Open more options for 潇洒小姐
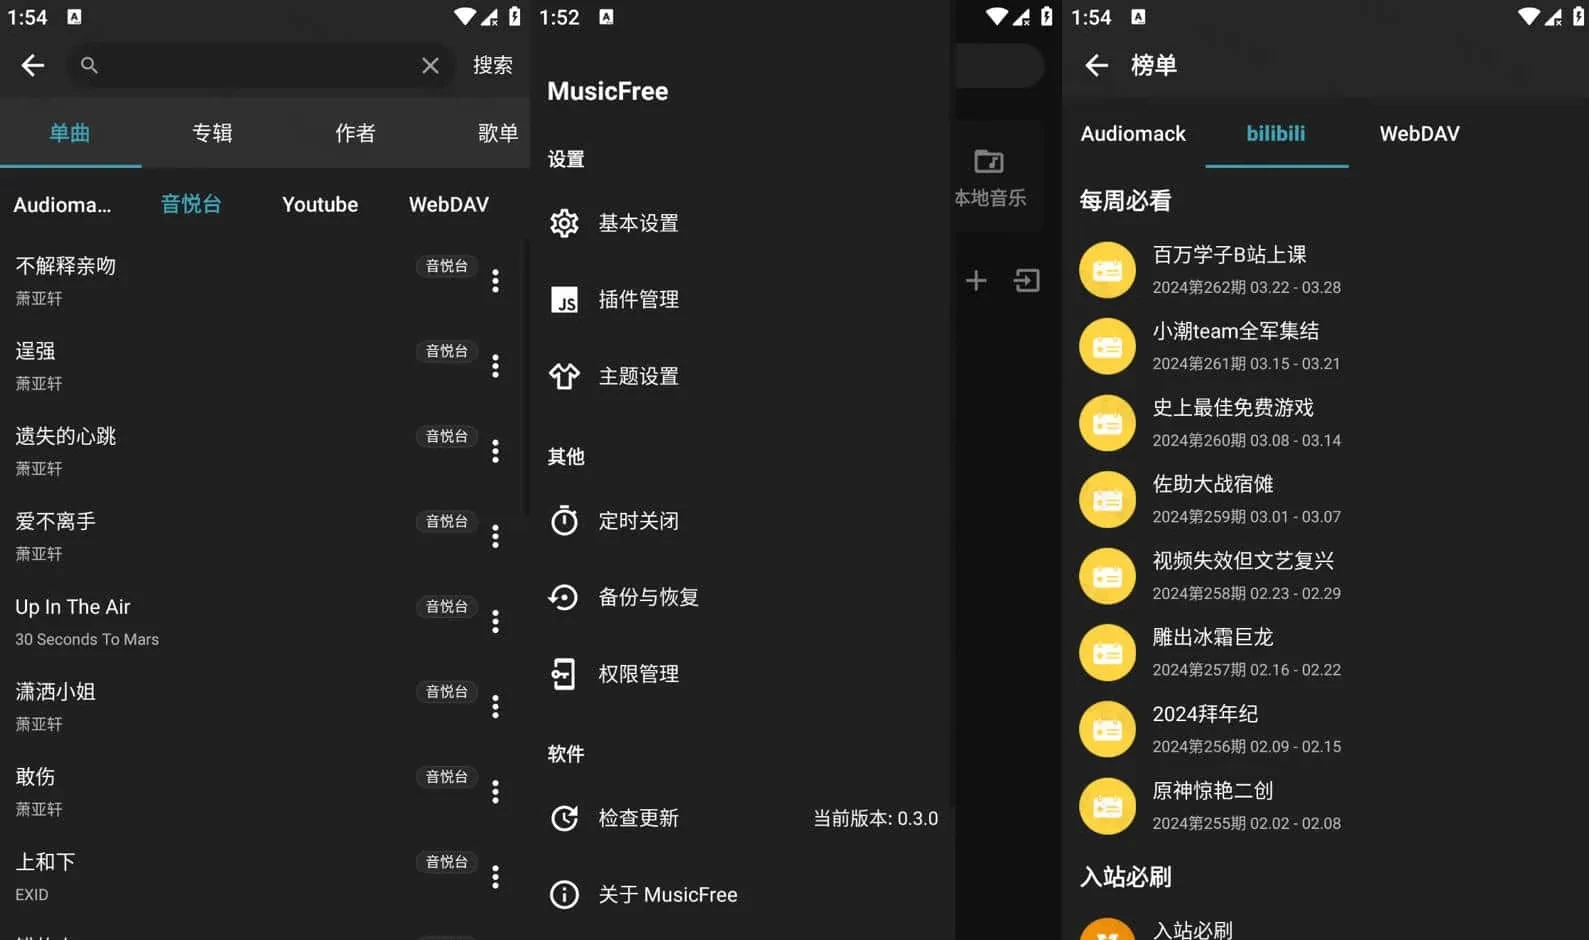 point(495,707)
